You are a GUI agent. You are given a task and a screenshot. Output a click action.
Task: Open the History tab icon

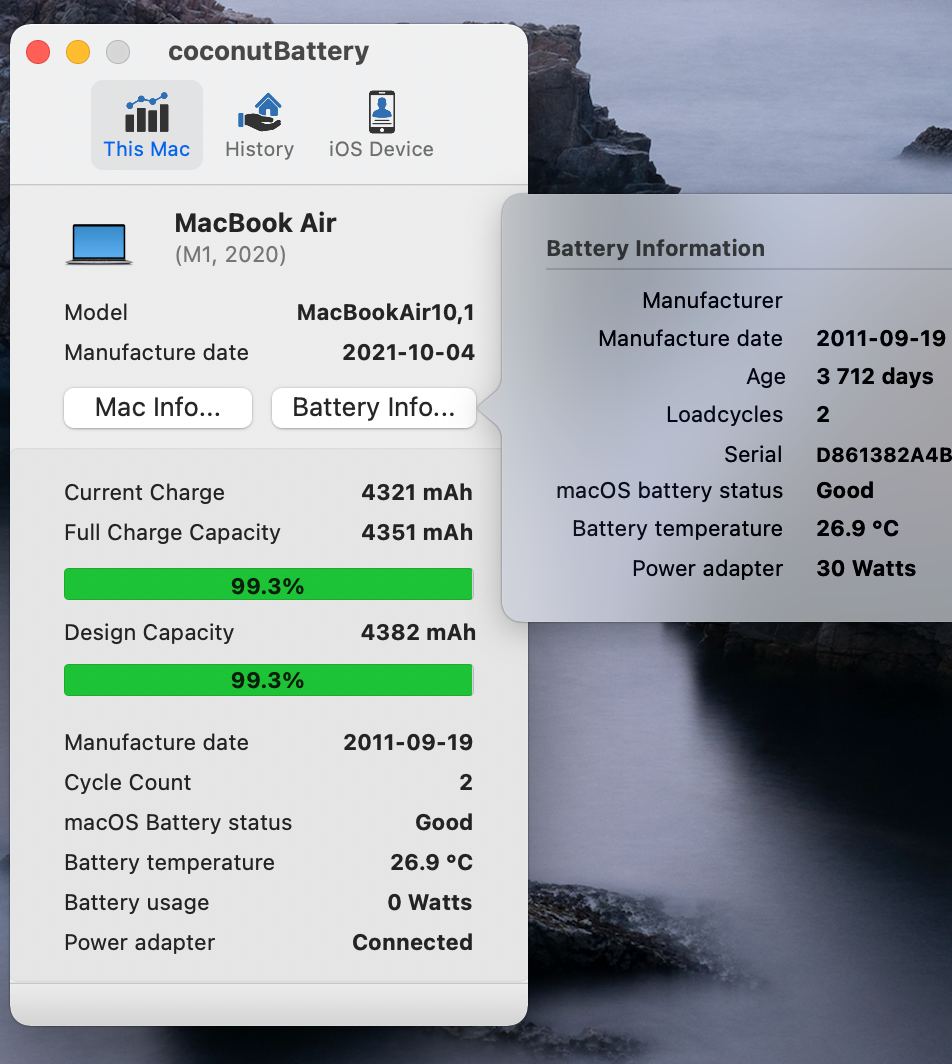point(260,113)
